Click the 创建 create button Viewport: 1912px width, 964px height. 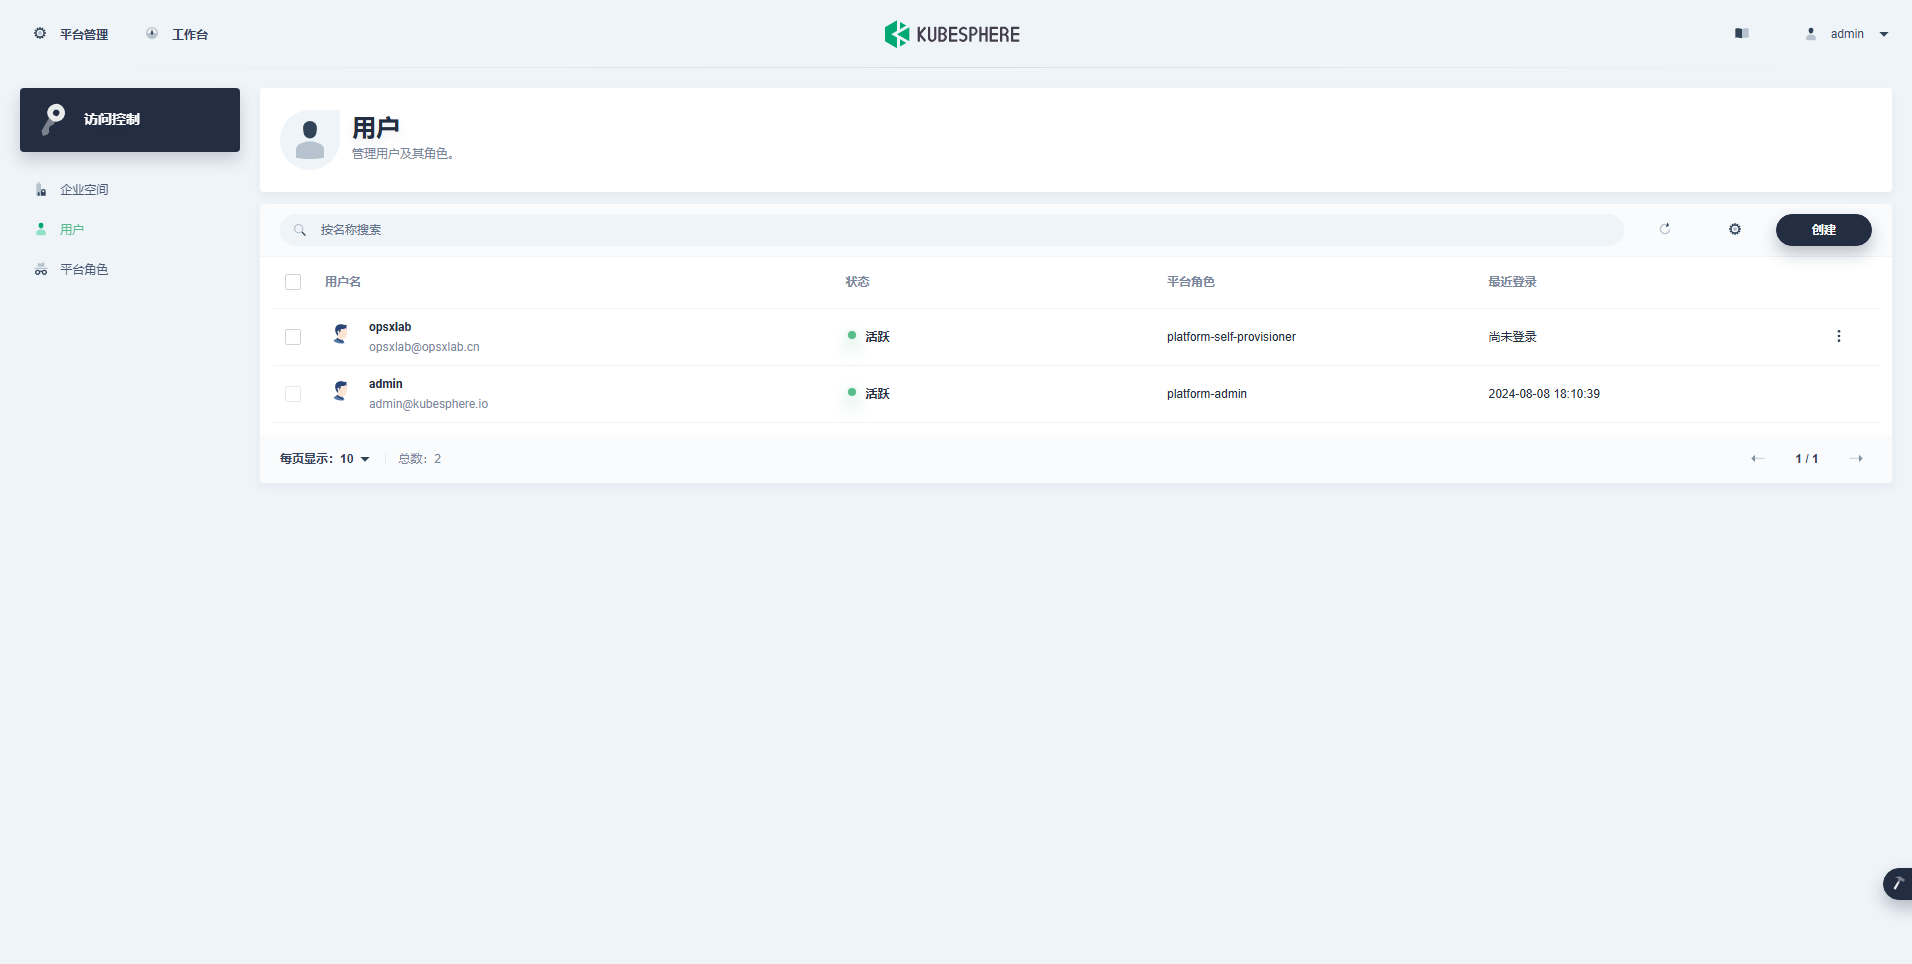click(1823, 230)
